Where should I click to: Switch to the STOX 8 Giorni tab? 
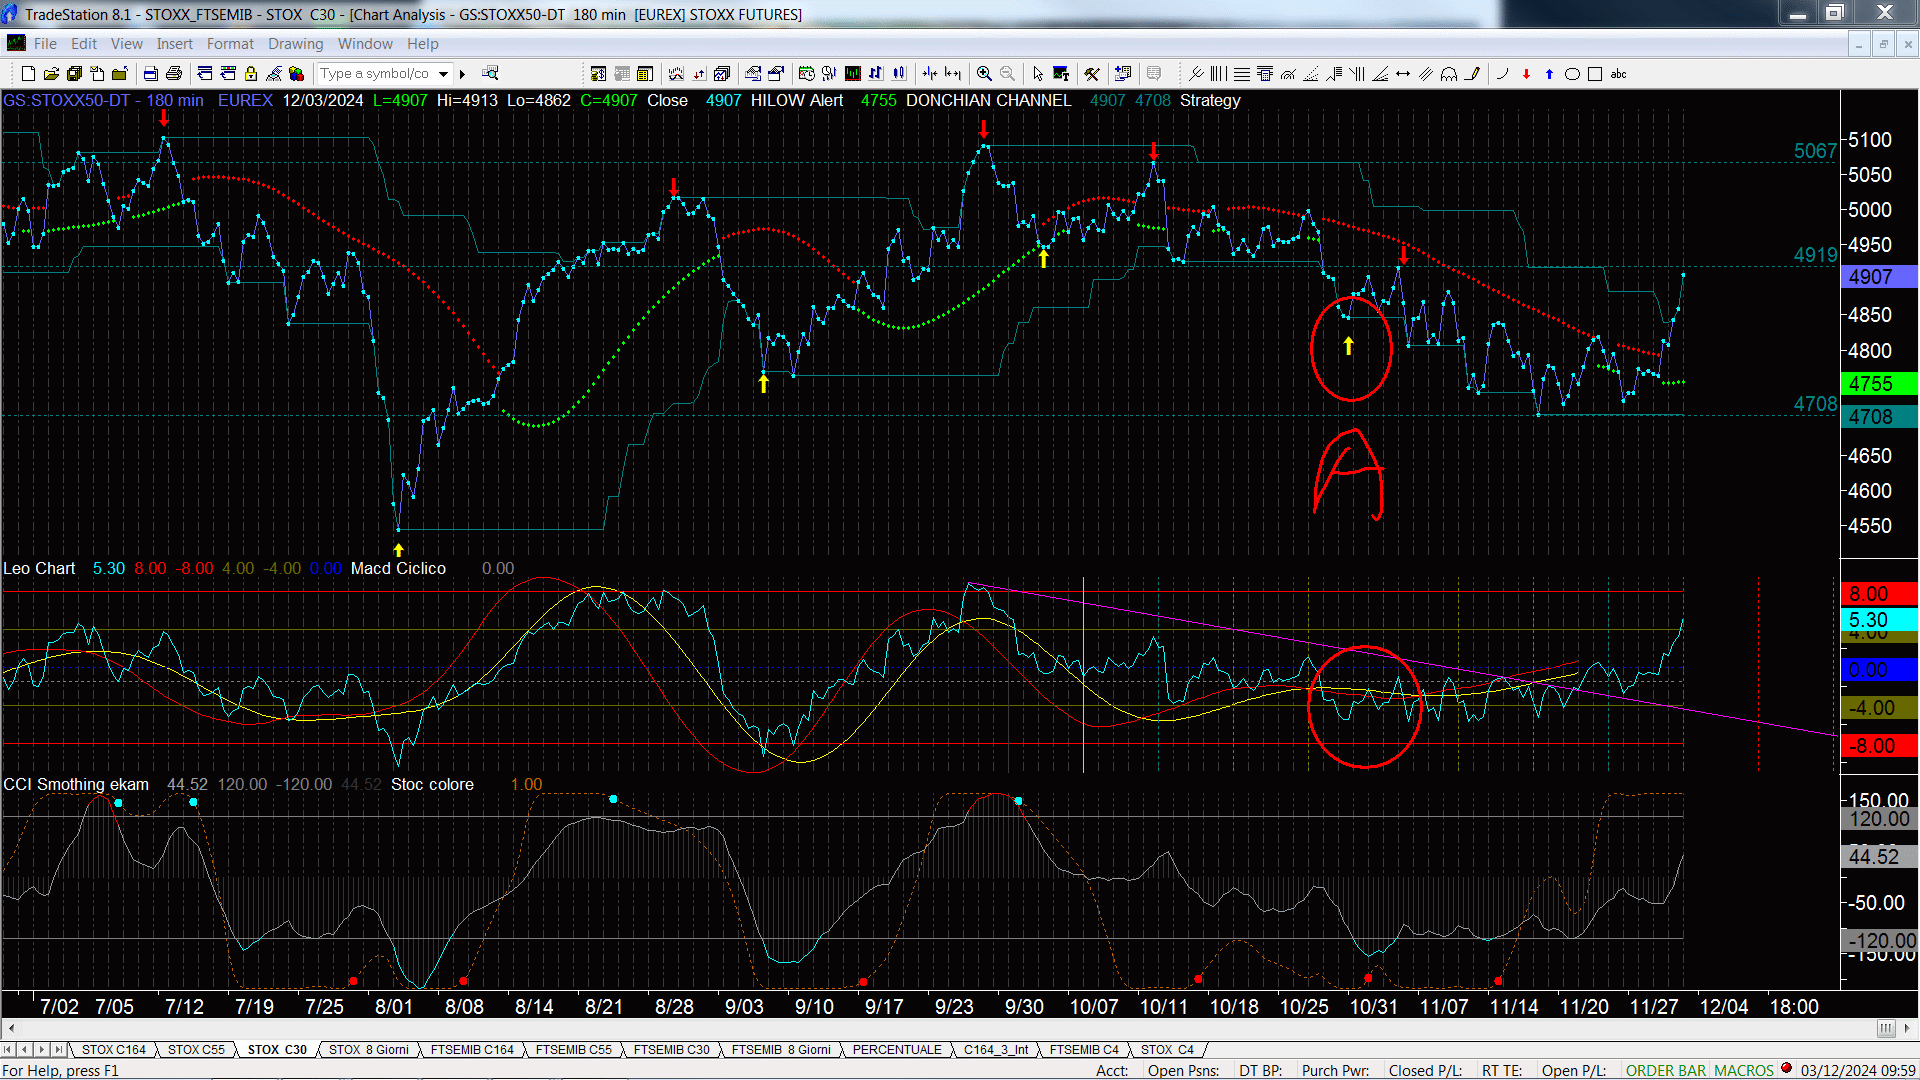(x=368, y=1050)
